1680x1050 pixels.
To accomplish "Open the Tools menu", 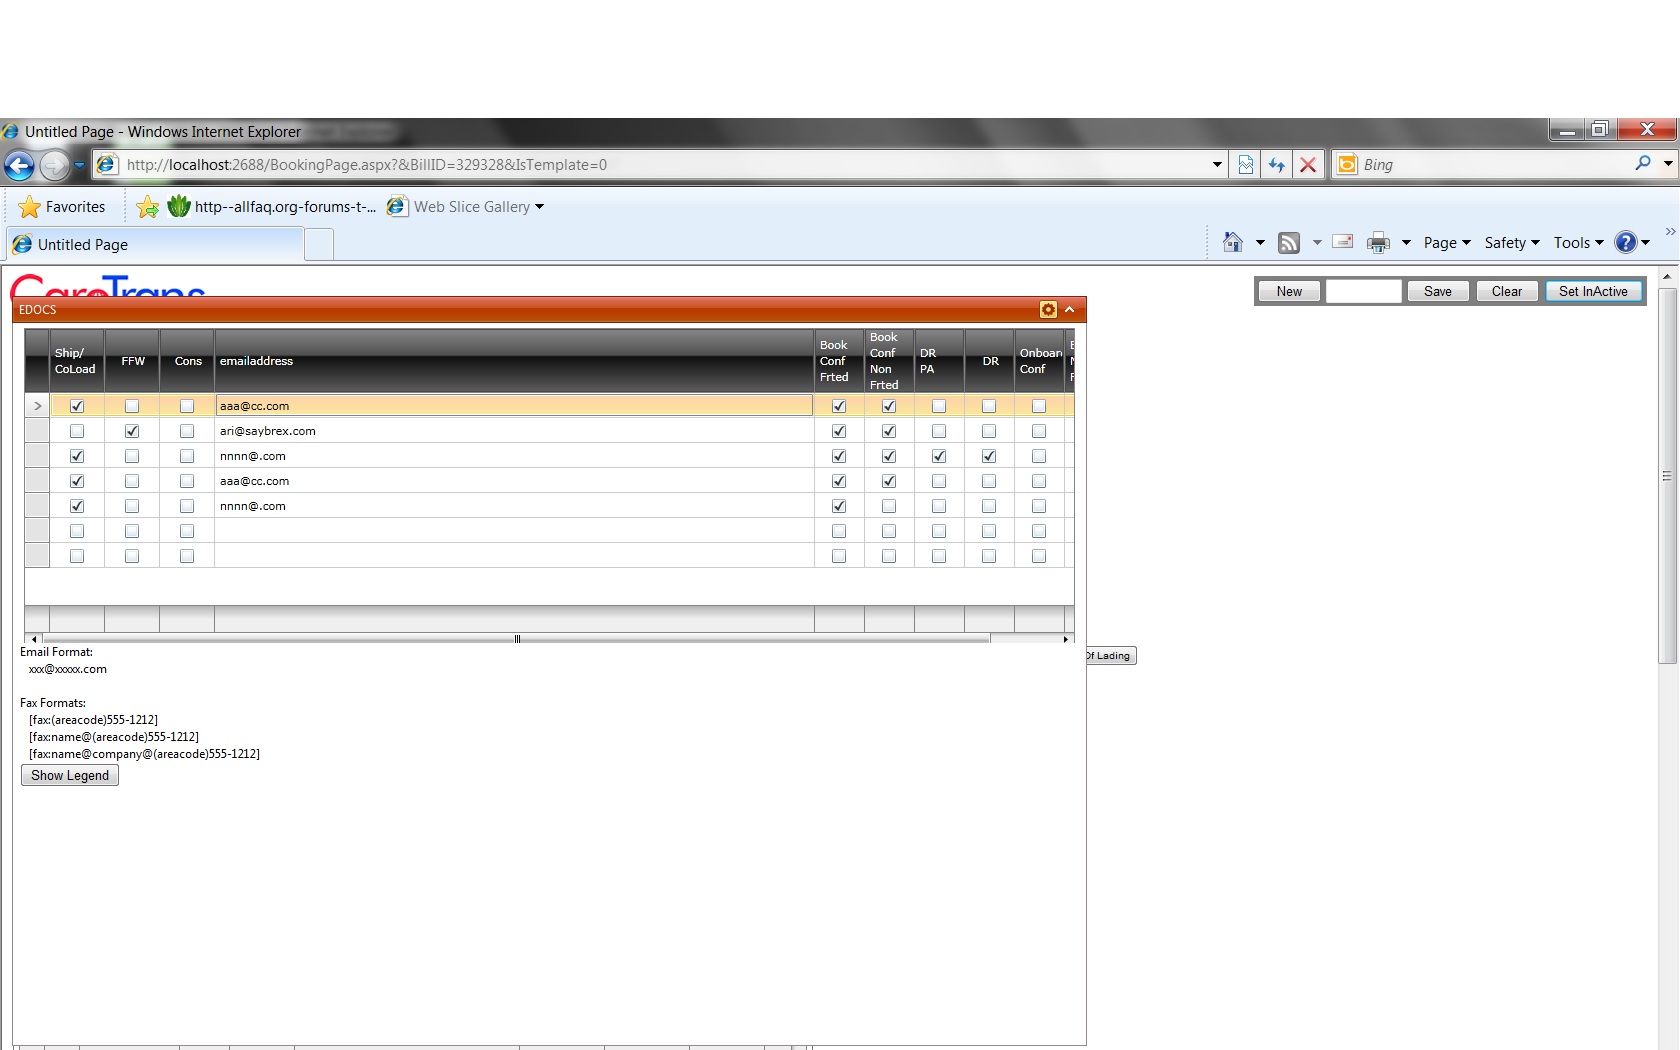I will (x=1578, y=243).
